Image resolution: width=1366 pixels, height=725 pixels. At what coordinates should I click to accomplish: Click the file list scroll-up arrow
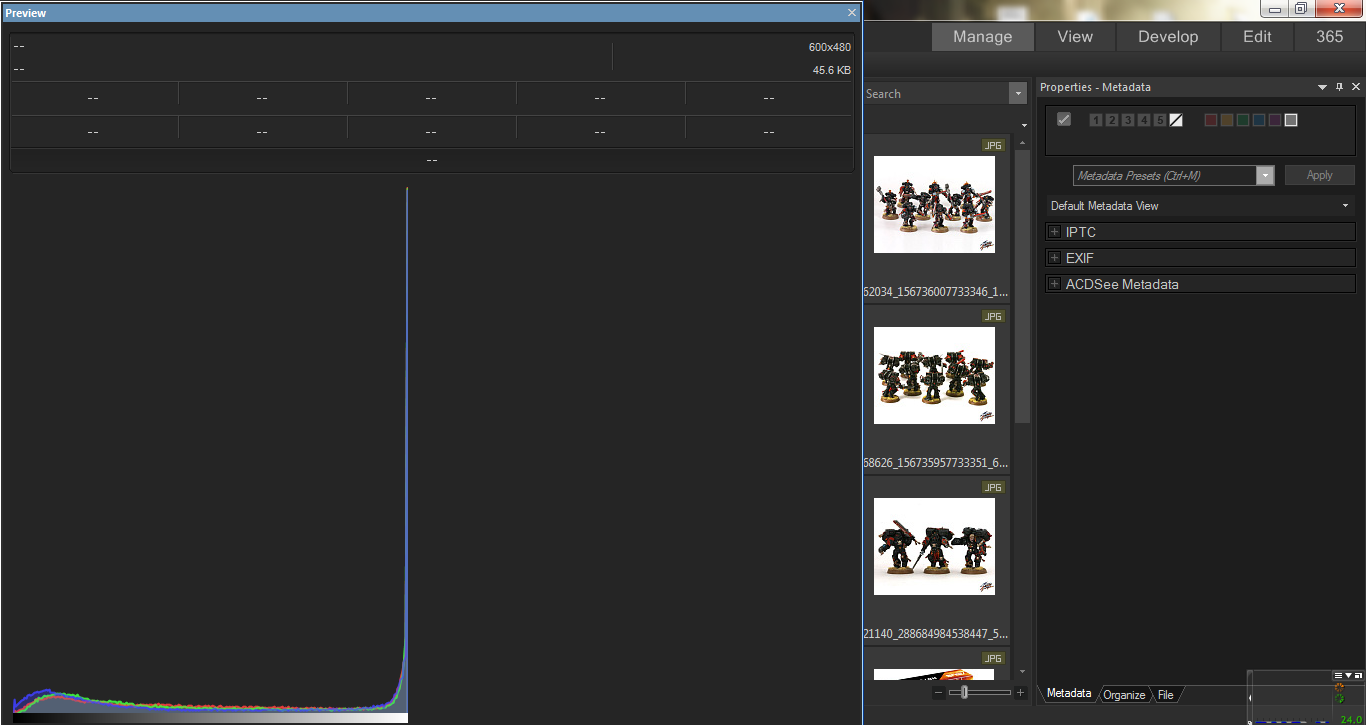tap(1022, 143)
